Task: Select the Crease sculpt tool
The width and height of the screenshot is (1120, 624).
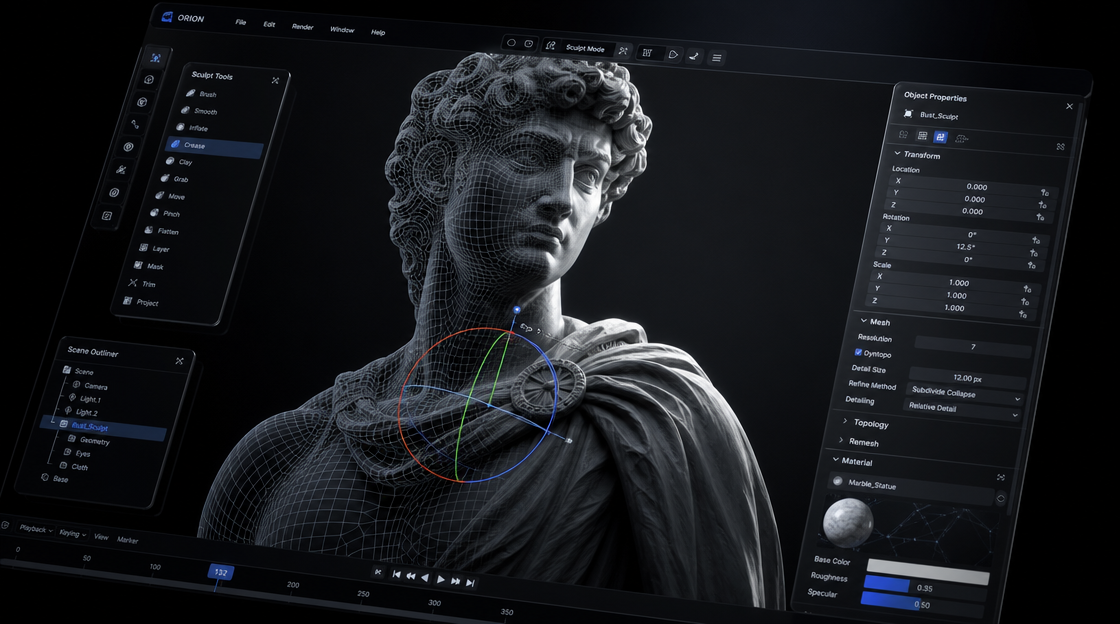Action: tap(214, 146)
